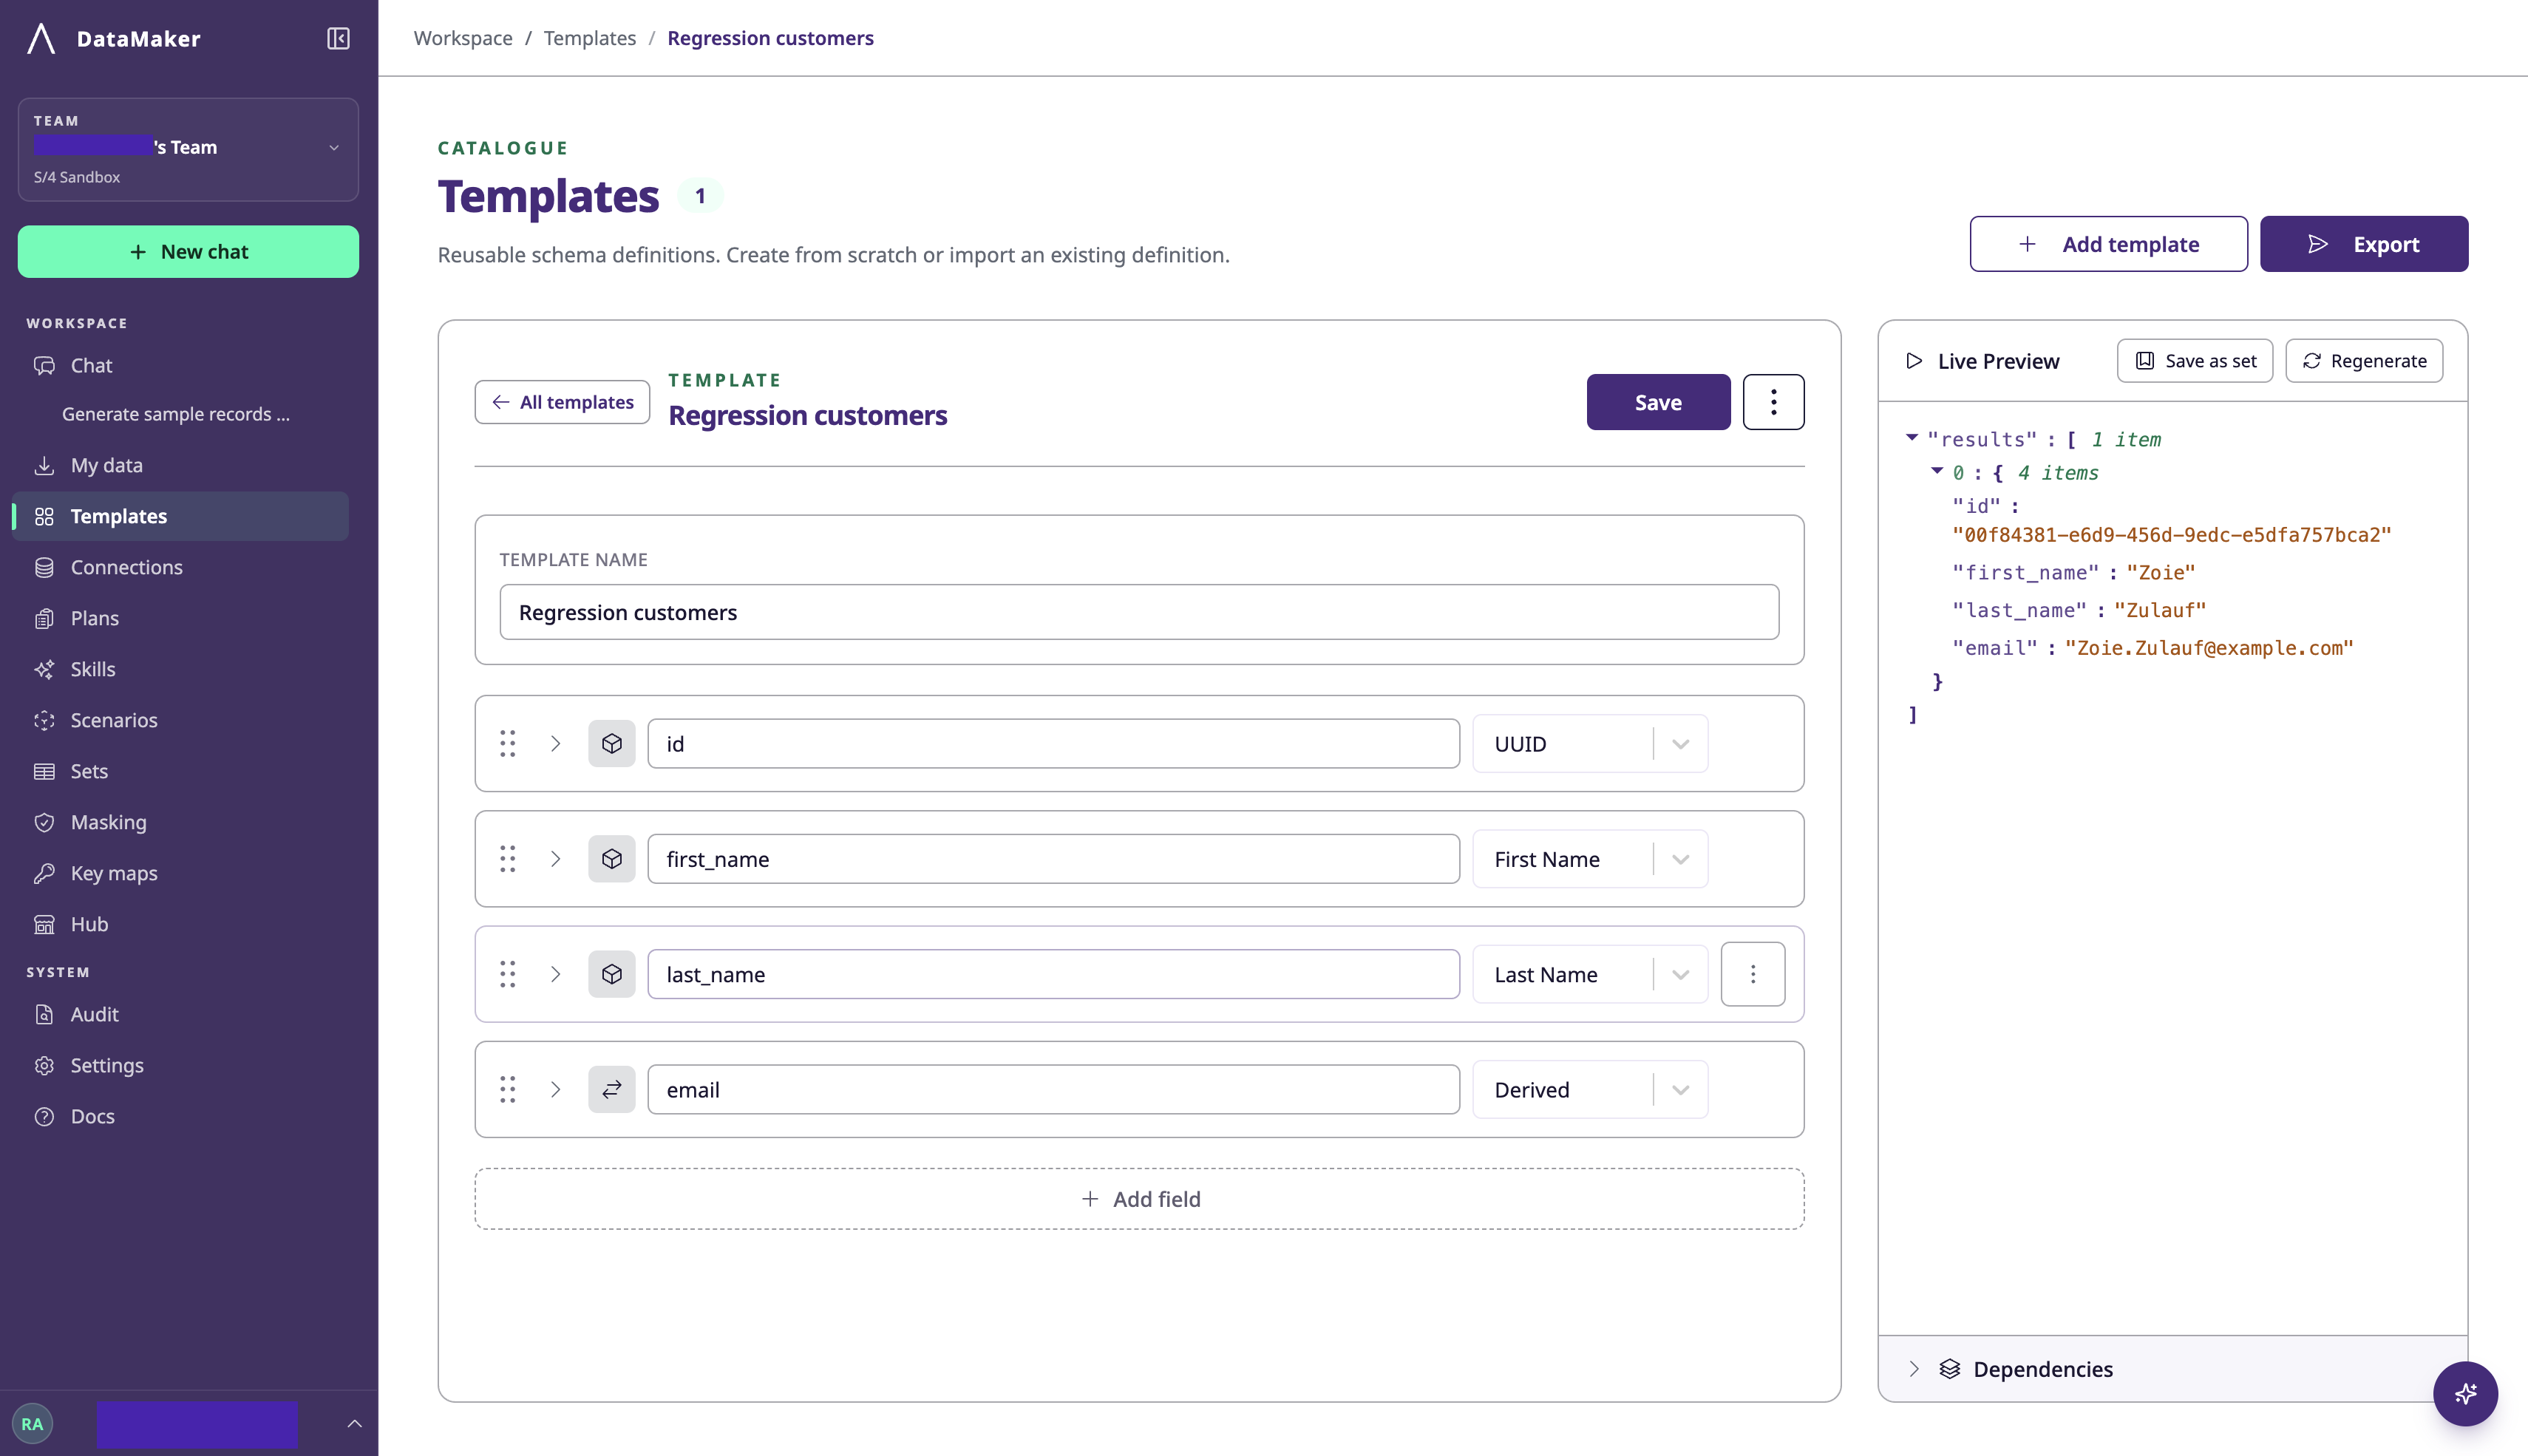Click the id field type cube icon
The image size is (2528, 1456).
612,743
